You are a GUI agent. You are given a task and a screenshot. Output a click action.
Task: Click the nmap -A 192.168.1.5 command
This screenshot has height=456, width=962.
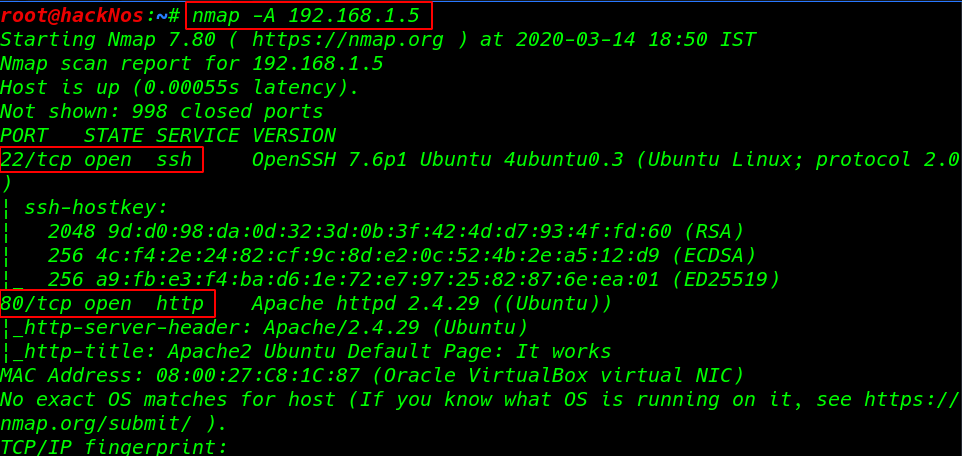tap(306, 16)
